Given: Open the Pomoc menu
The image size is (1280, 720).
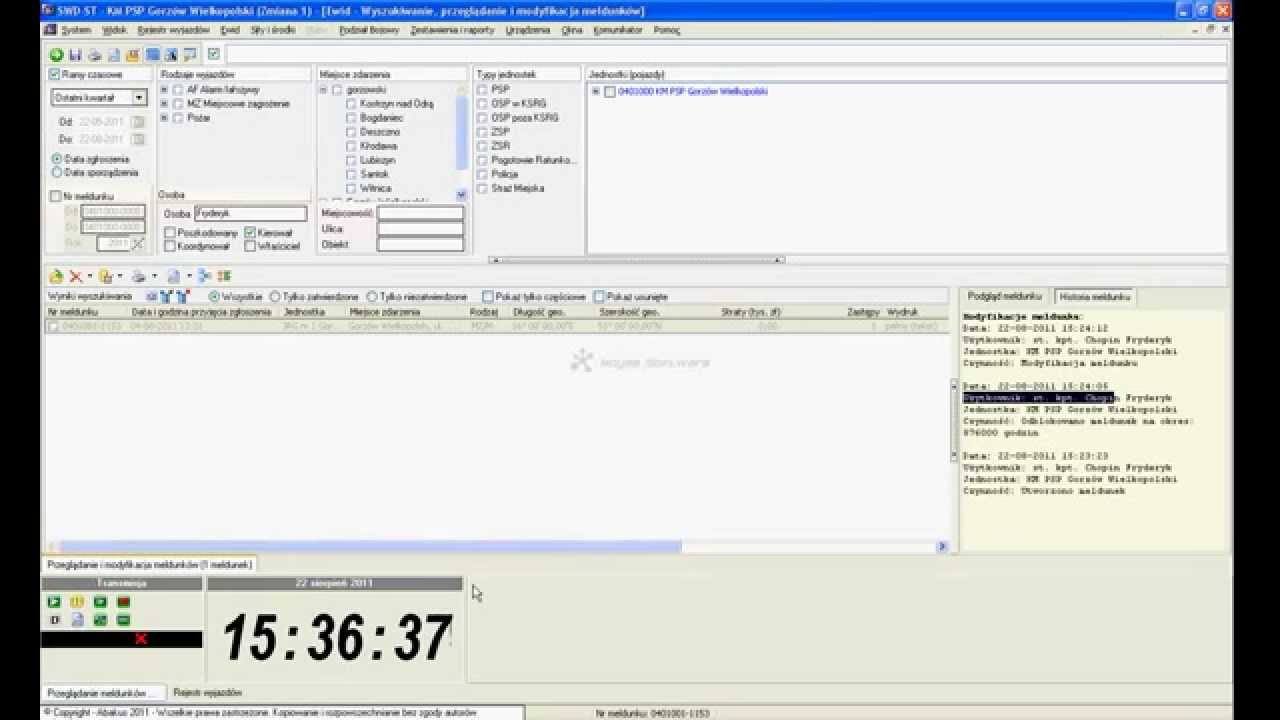Looking at the screenshot, I should click(x=667, y=30).
